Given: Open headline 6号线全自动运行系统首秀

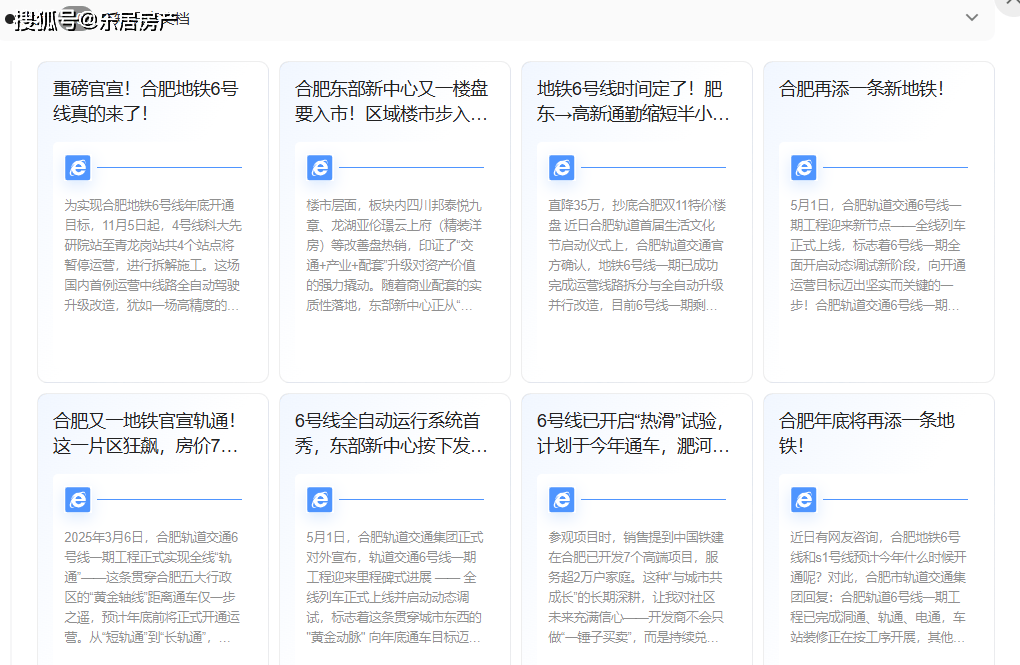Looking at the screenshot, I should (391, 433).
